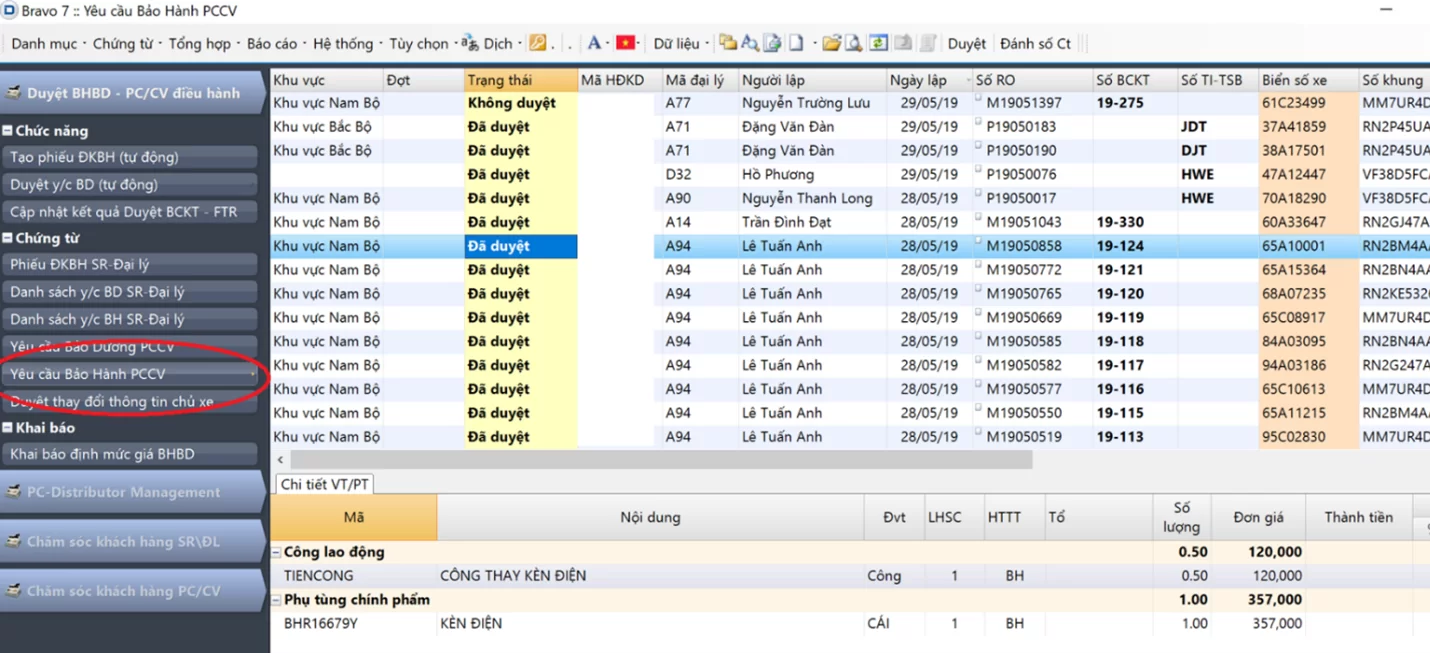Click the green refresh toolbar icon

coord(878,43)
